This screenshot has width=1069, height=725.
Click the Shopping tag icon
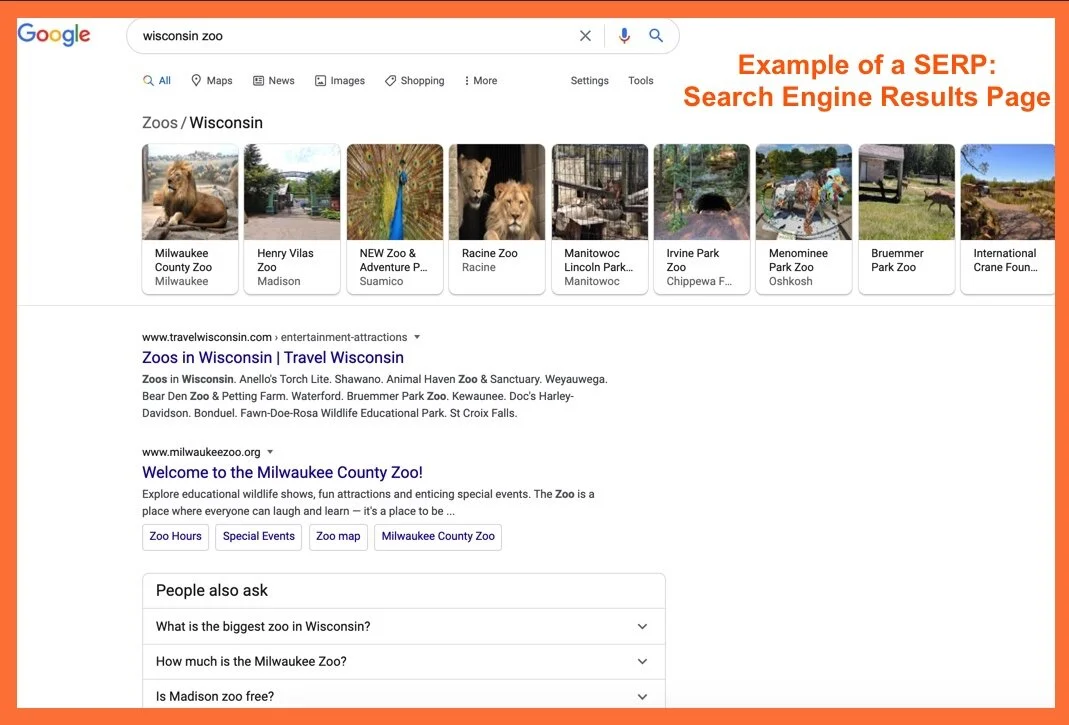coord(390,80)
